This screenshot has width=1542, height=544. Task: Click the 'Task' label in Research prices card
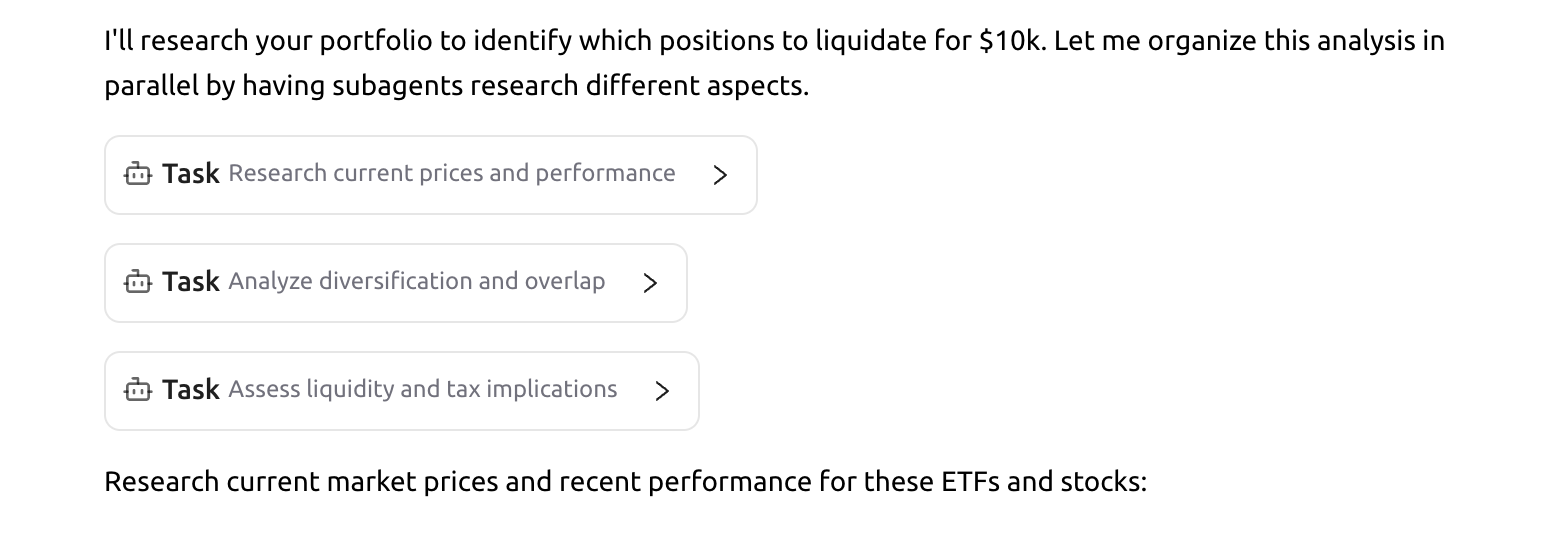[x=190, y=174]
